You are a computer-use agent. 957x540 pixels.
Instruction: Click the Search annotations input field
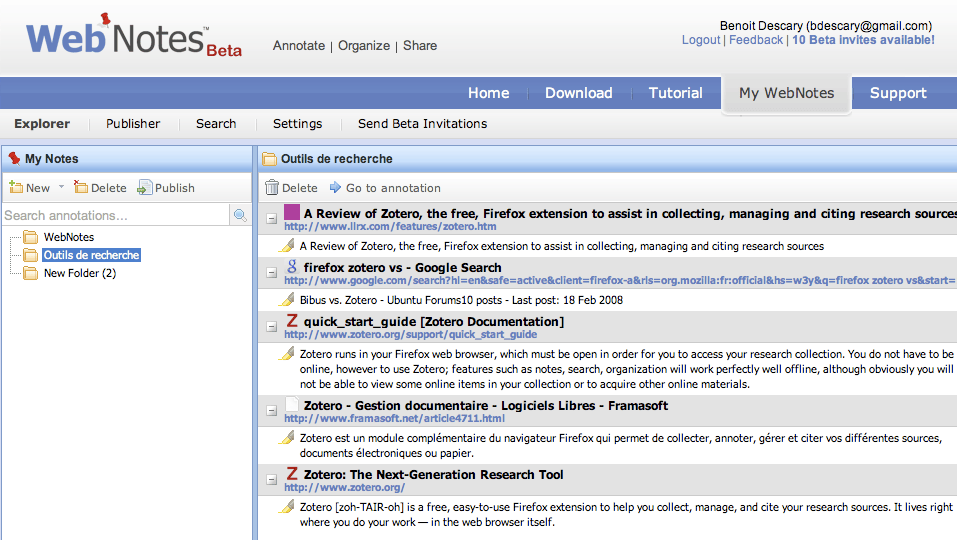click(115, 215)
